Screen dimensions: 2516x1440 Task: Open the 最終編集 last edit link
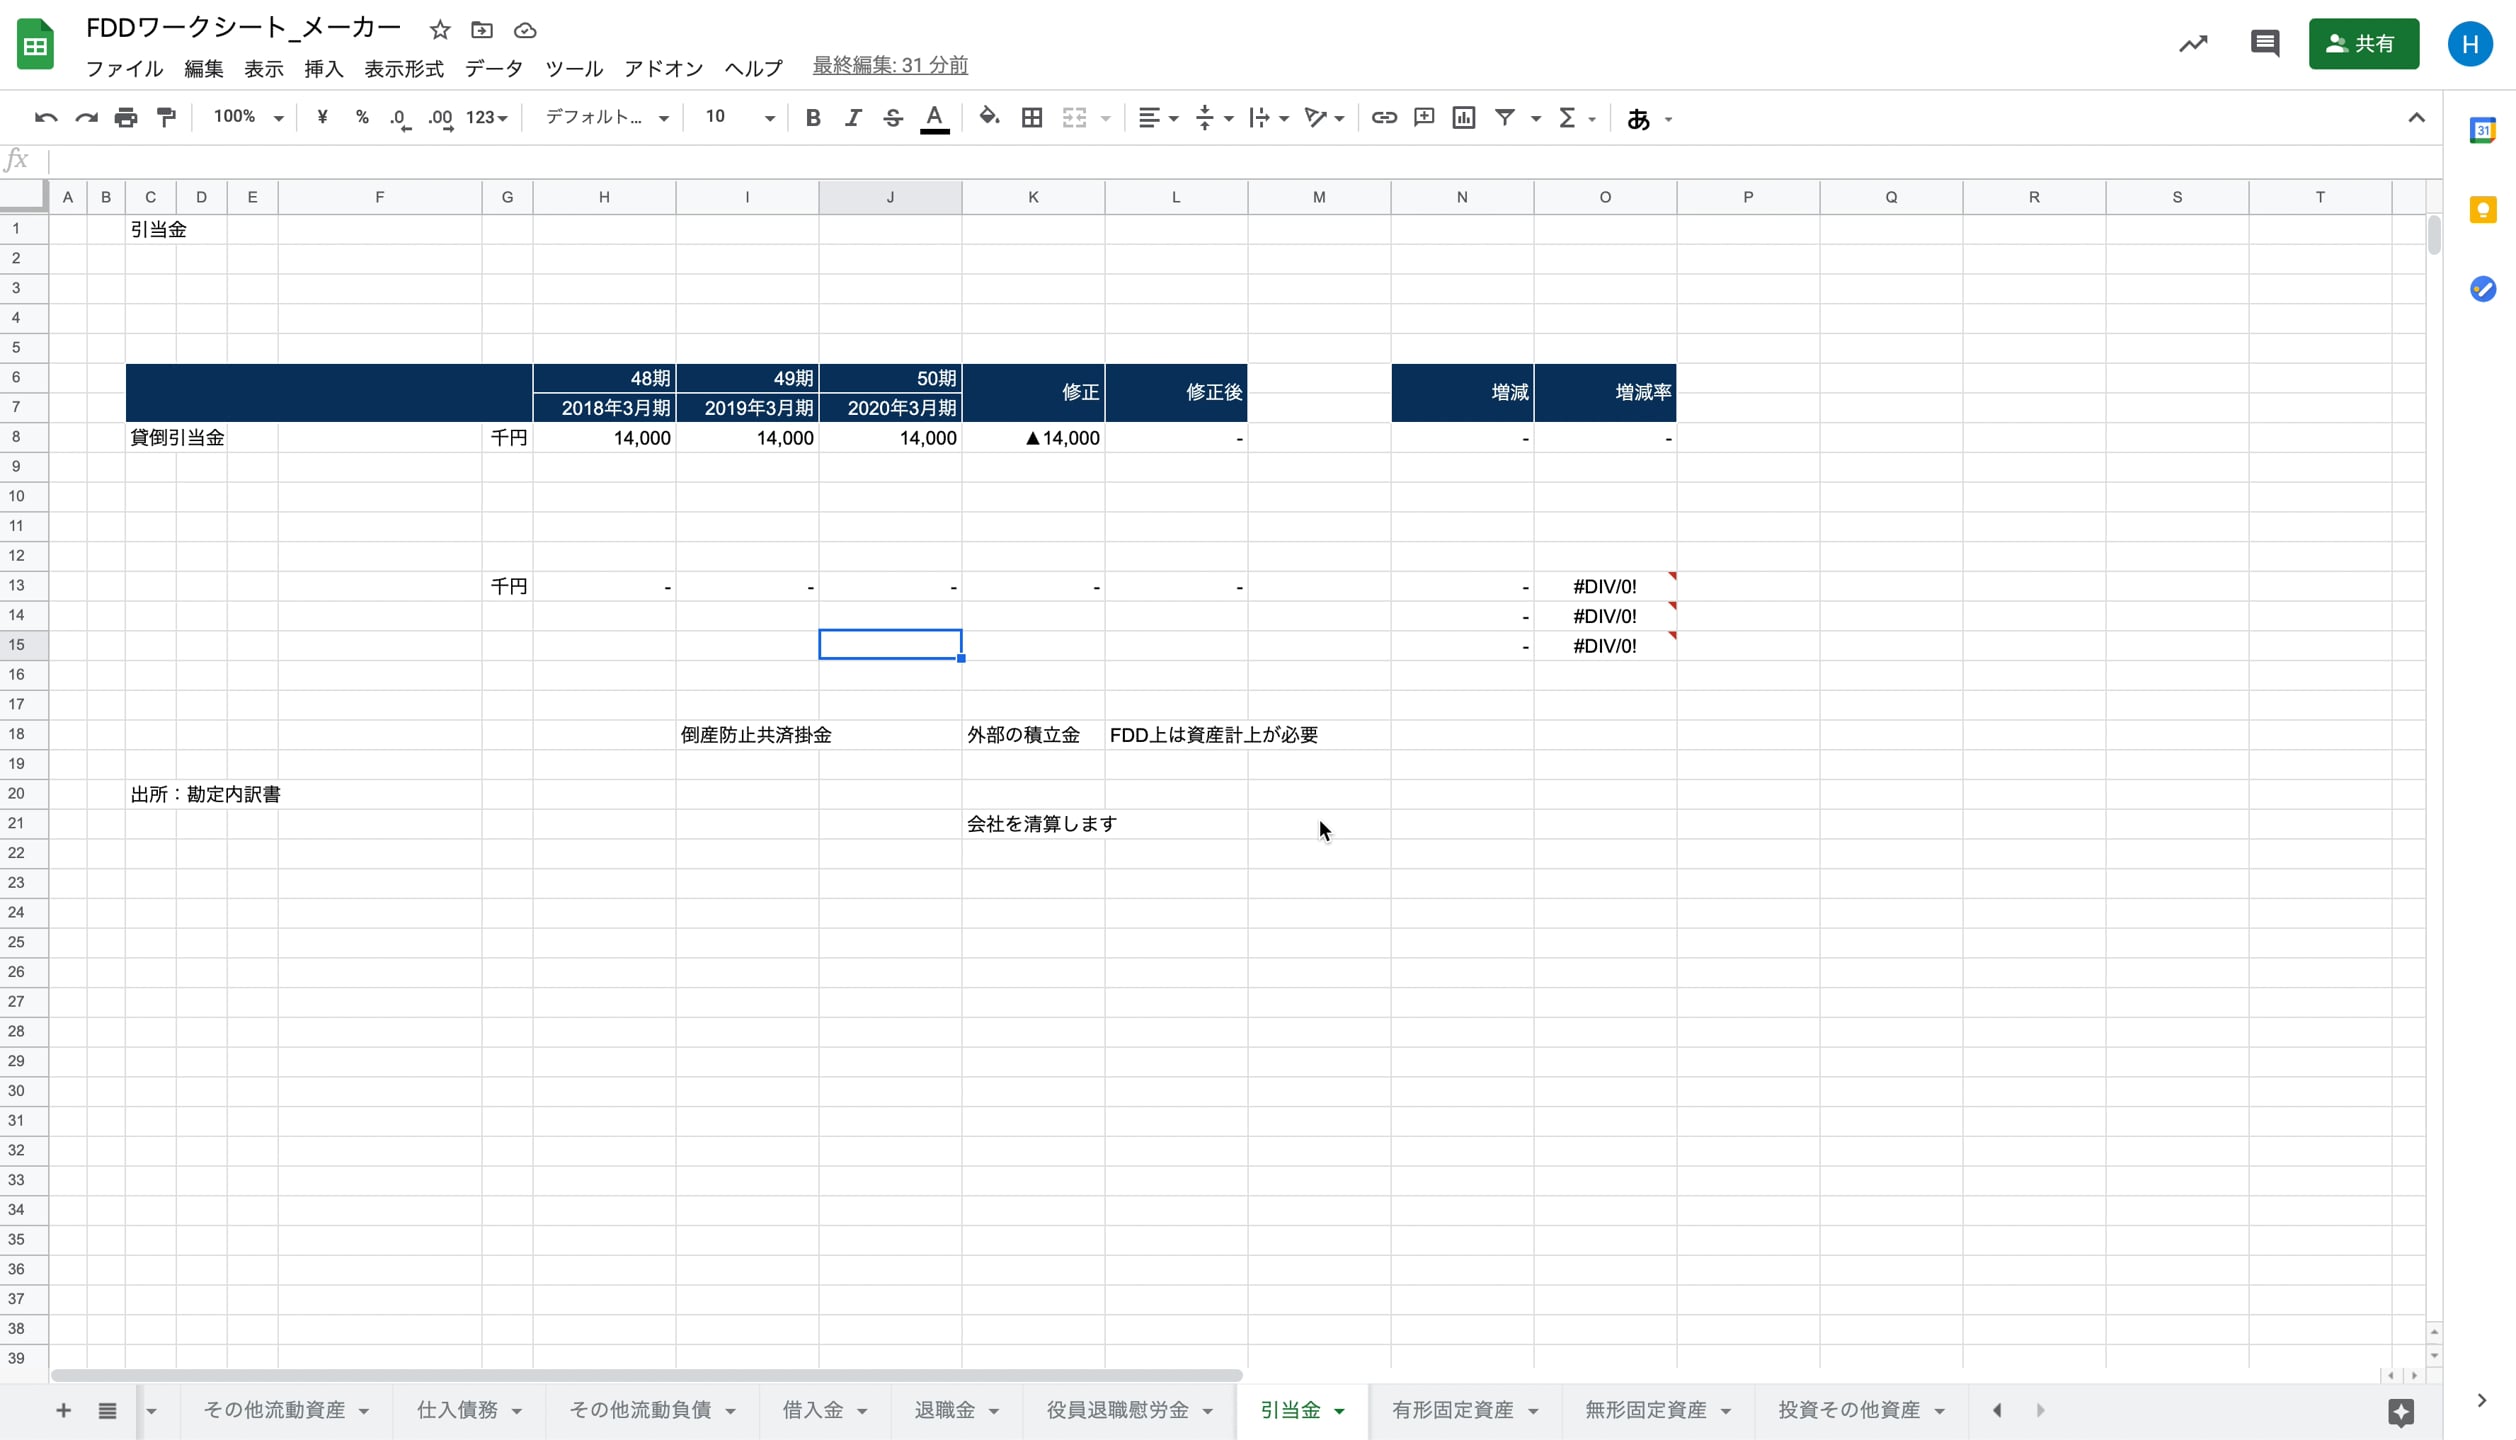coord(890,66)
